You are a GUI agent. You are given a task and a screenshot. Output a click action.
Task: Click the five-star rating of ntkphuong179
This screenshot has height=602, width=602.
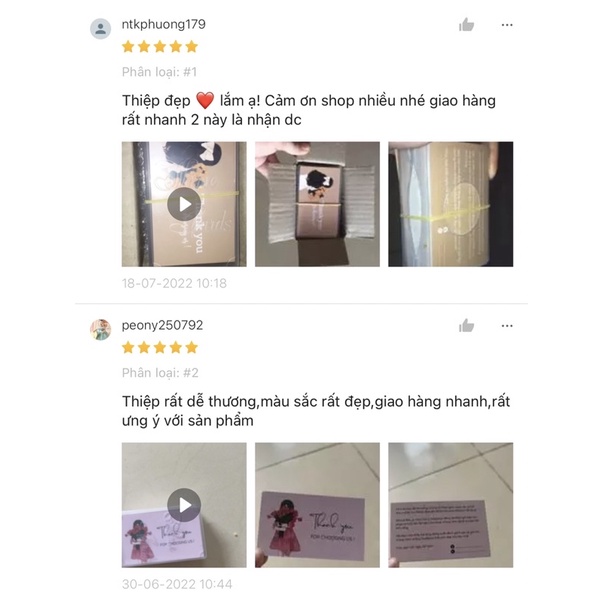click(x=160, y=47)
